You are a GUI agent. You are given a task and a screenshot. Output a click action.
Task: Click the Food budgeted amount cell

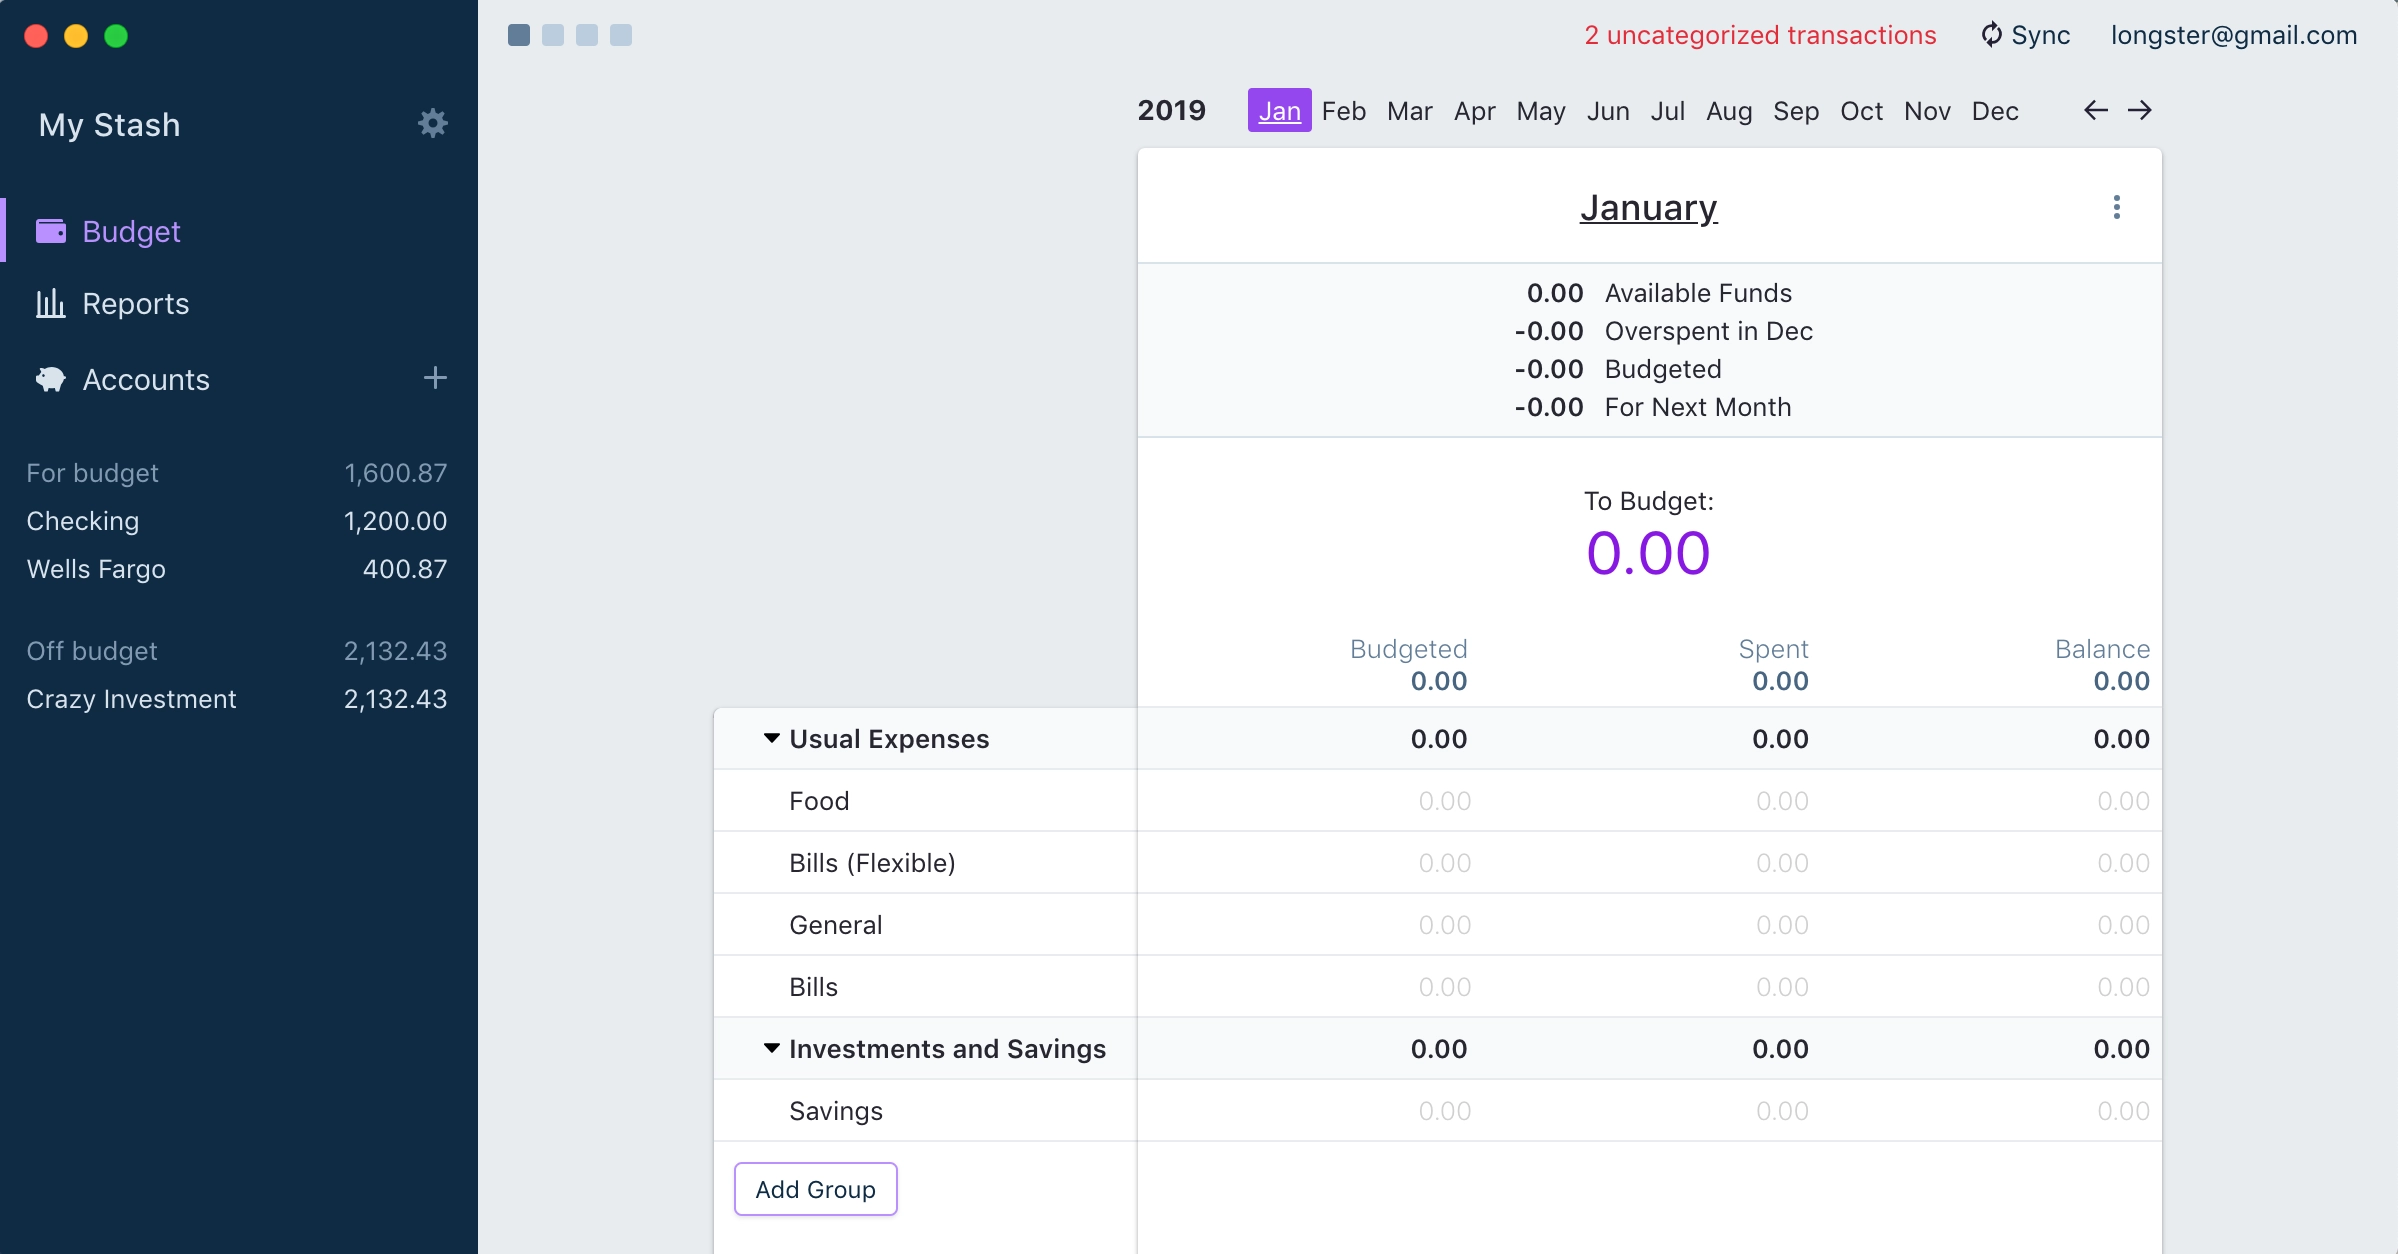pos(1443,801)
